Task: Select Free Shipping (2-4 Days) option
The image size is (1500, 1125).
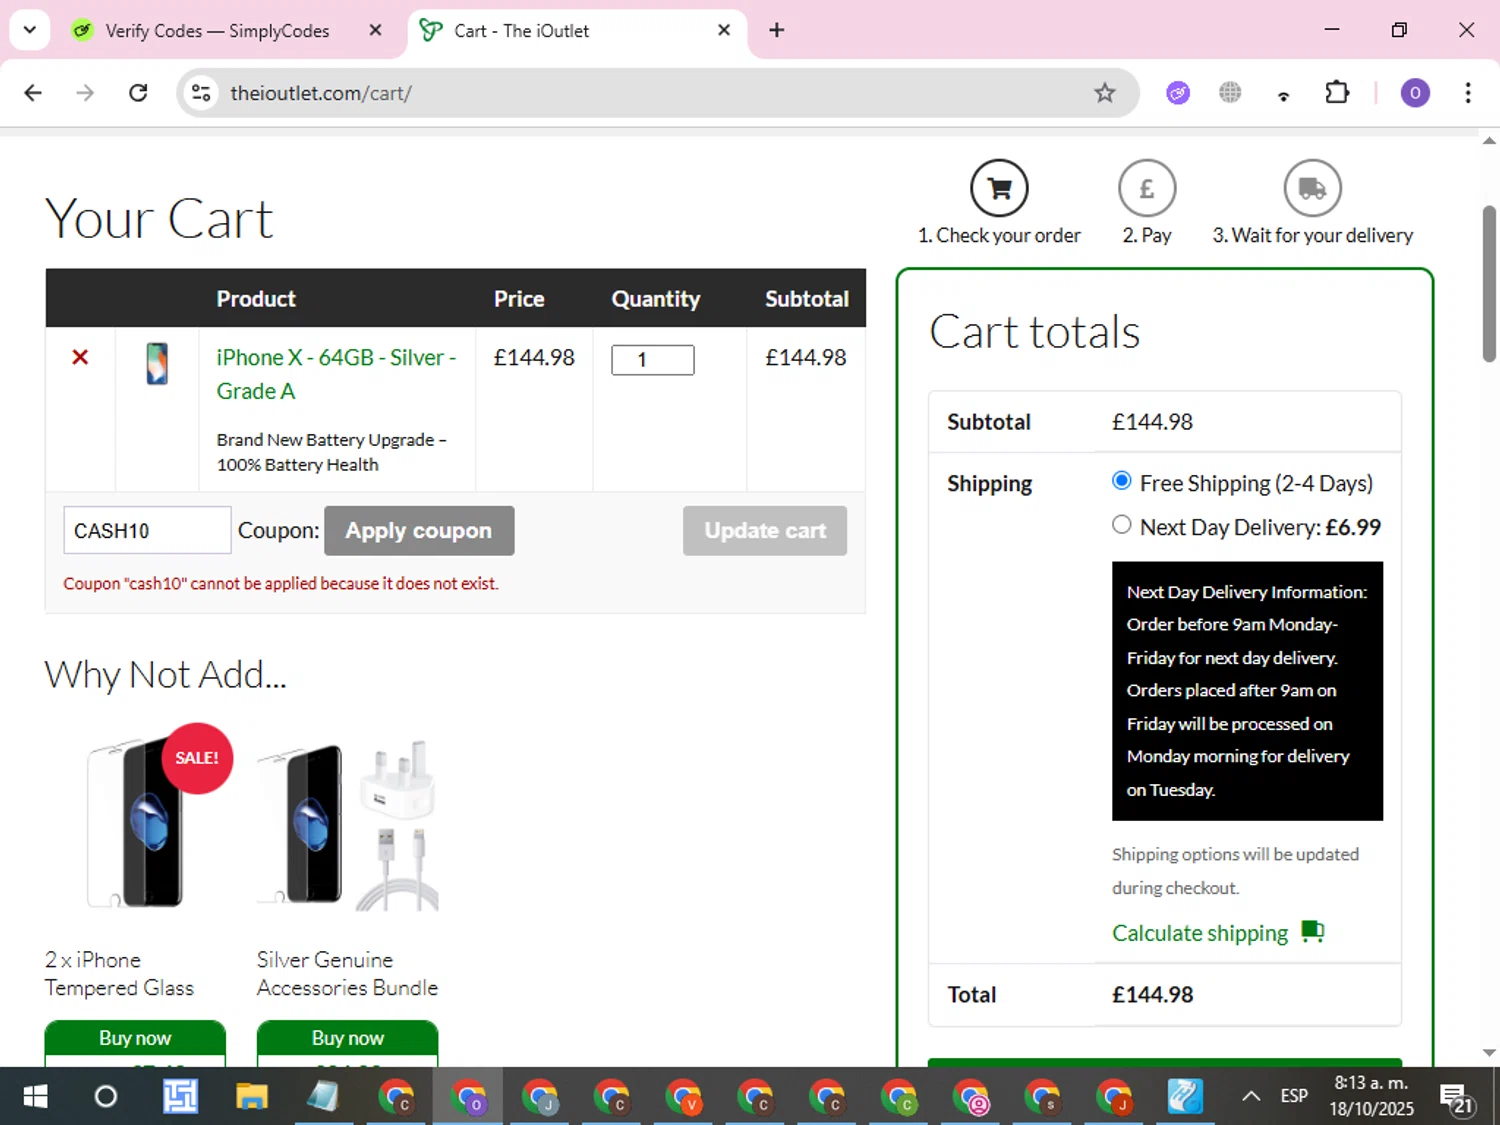Action: tap(1122, 481)
